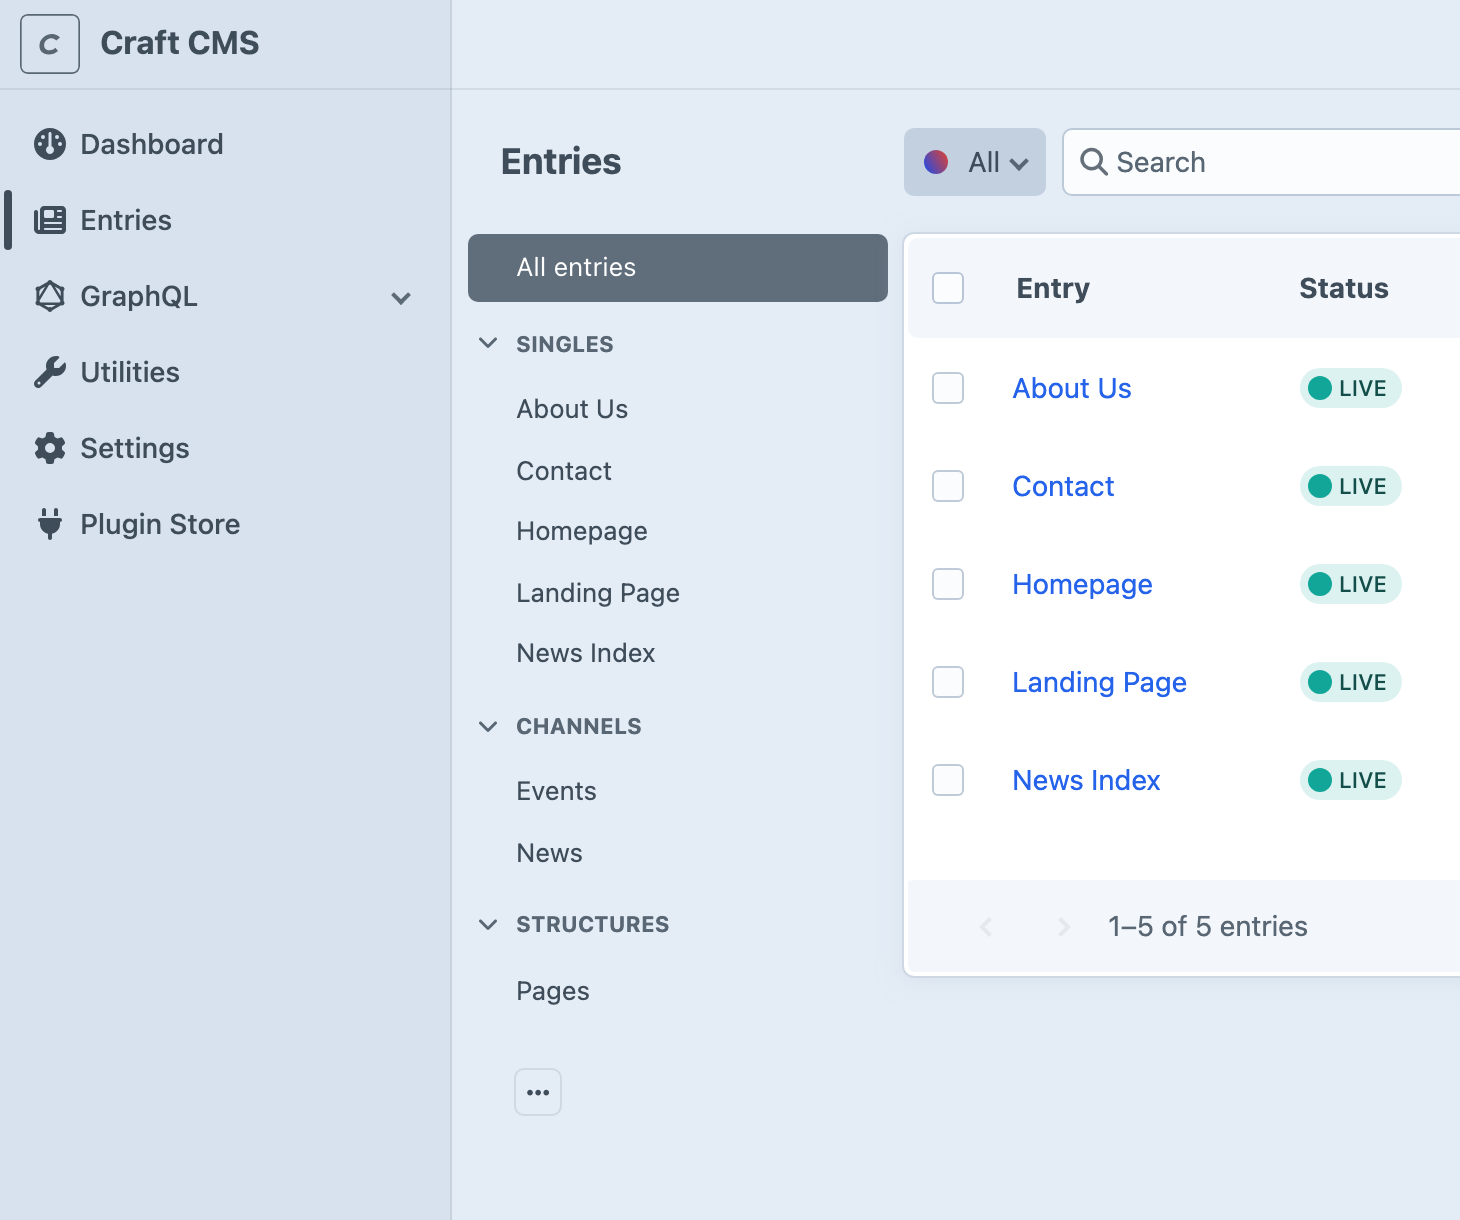Sort by the Status column header
The width and height of the screenshot is (1460, 1220).
point(1344,288)
